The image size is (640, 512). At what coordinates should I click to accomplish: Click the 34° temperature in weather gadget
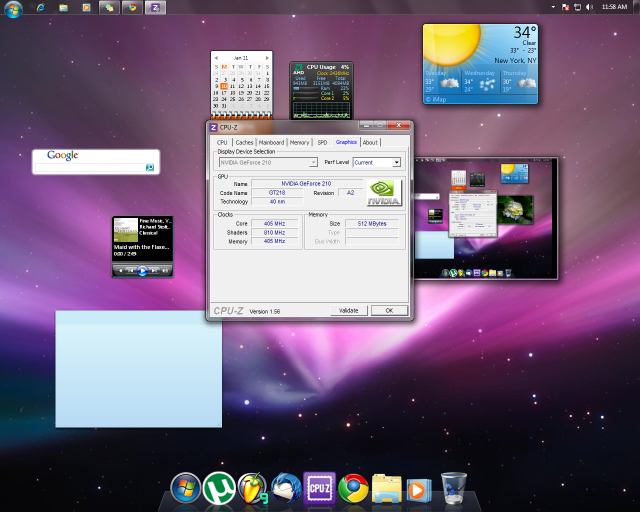(524, 32)
